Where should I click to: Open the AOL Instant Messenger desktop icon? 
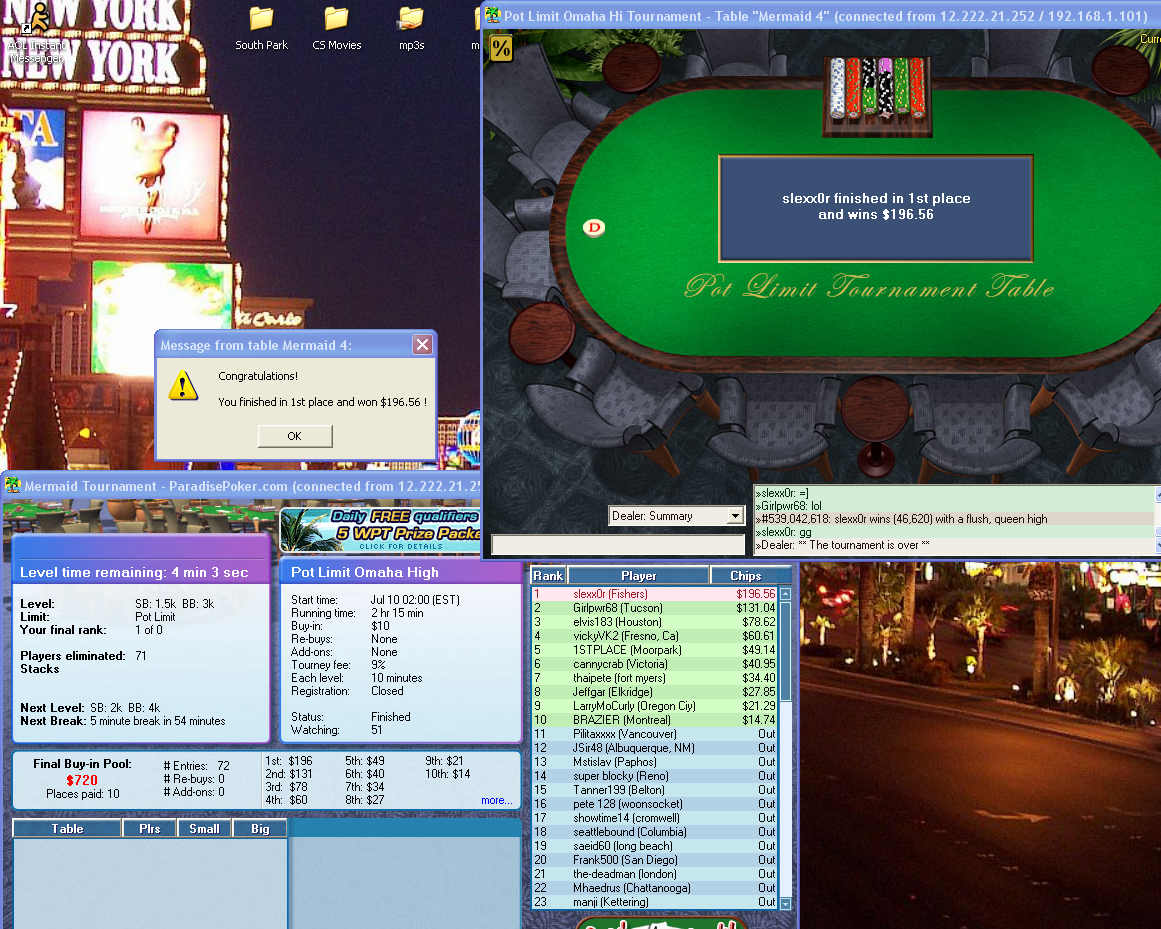(37, 30)
